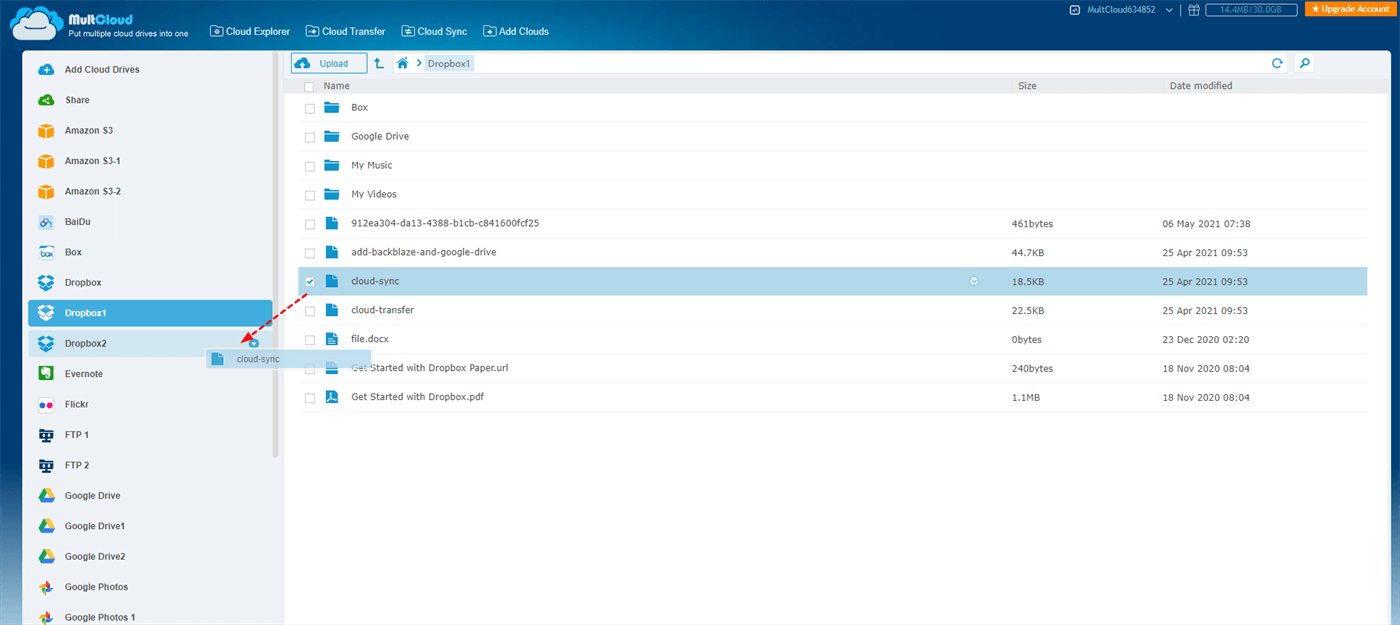
Task: Click the Upload button
Action: click(x=329, y=63)
